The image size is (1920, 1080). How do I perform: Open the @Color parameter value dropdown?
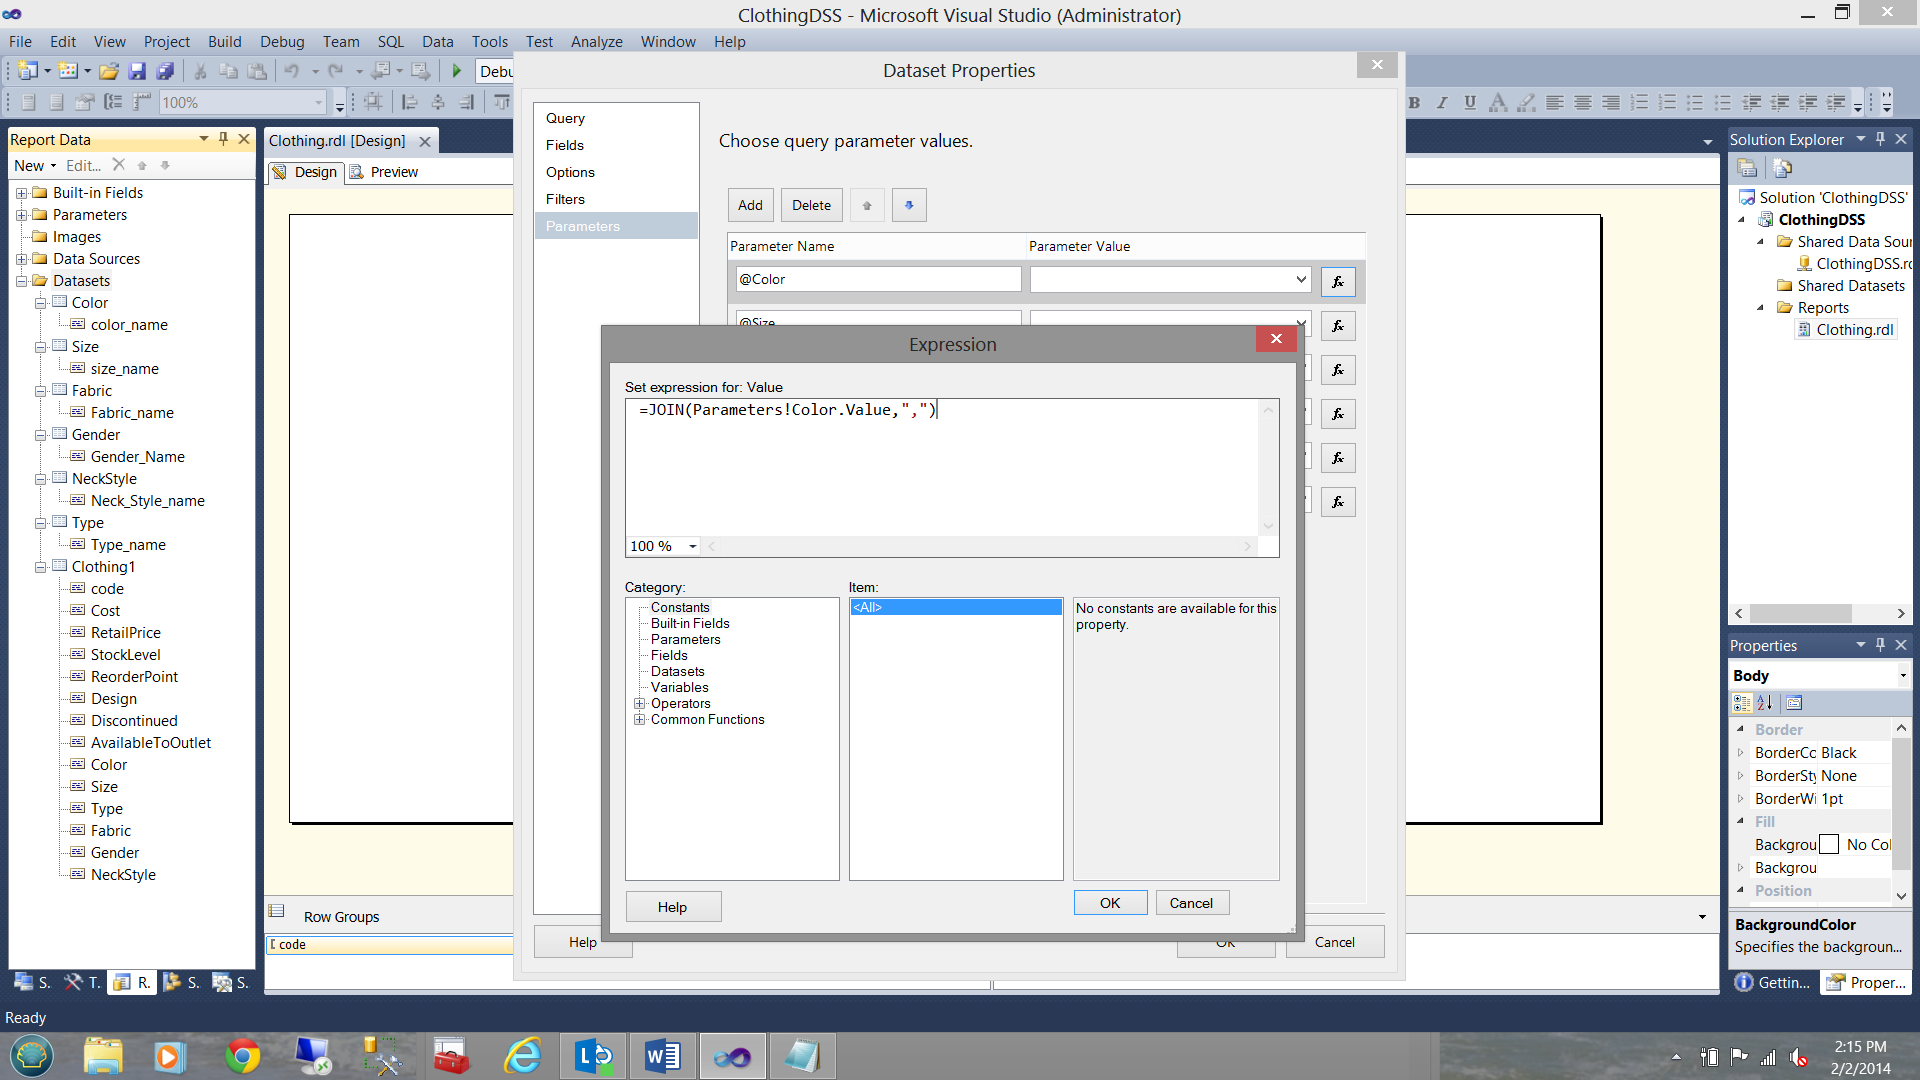(x=1300, y=280)
